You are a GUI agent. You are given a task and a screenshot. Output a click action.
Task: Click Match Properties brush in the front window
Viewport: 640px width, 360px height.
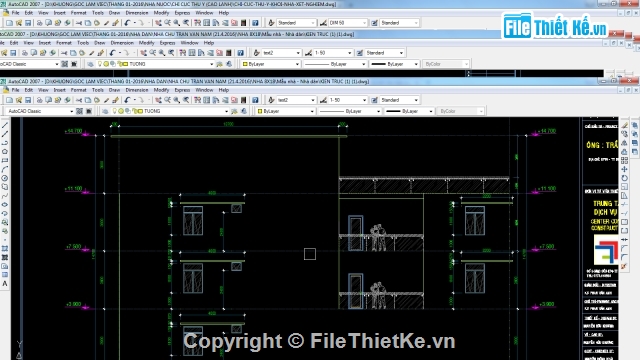(116, 100)
